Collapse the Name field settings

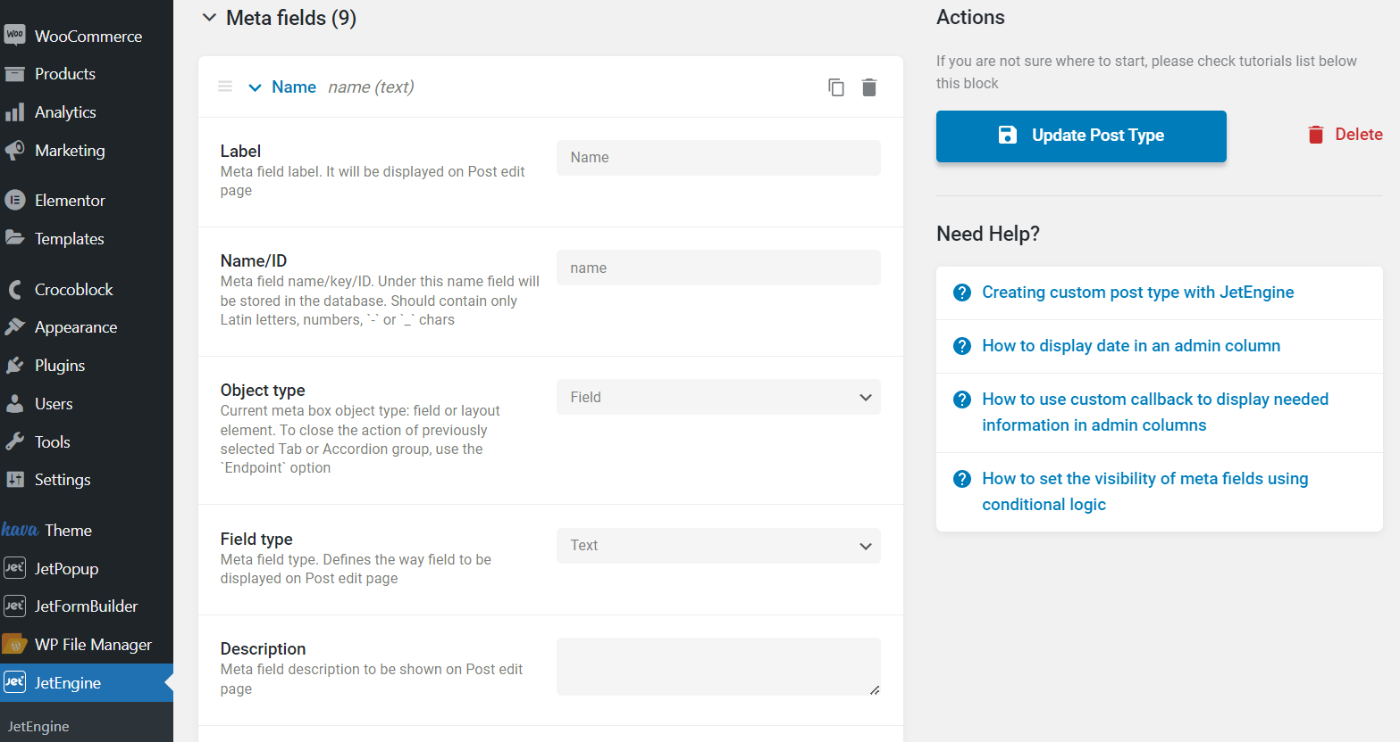[x=254, y=87]
